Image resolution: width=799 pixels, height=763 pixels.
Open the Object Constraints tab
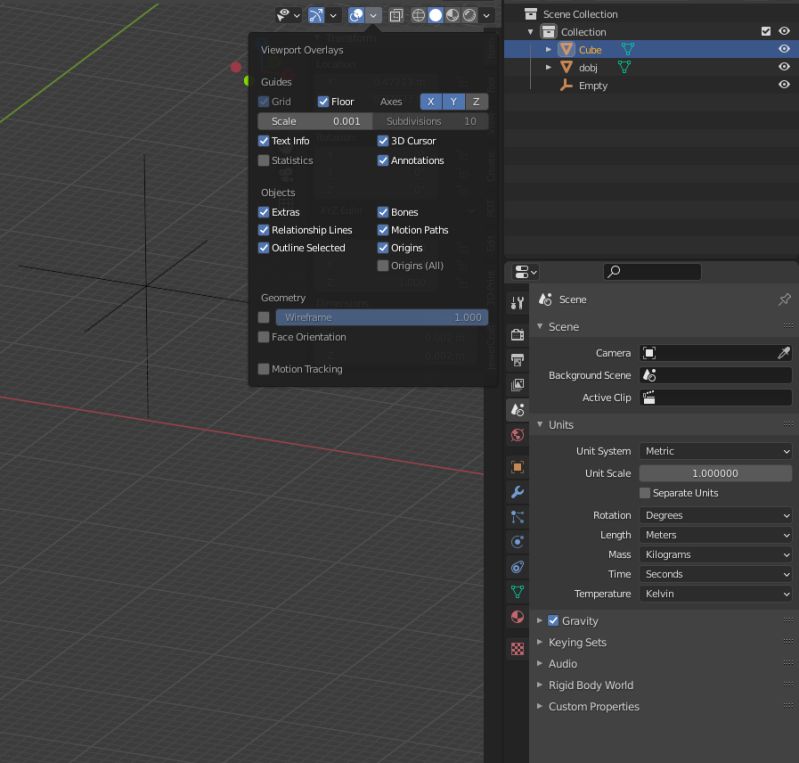pyautogui.click(x=517, y=567)
